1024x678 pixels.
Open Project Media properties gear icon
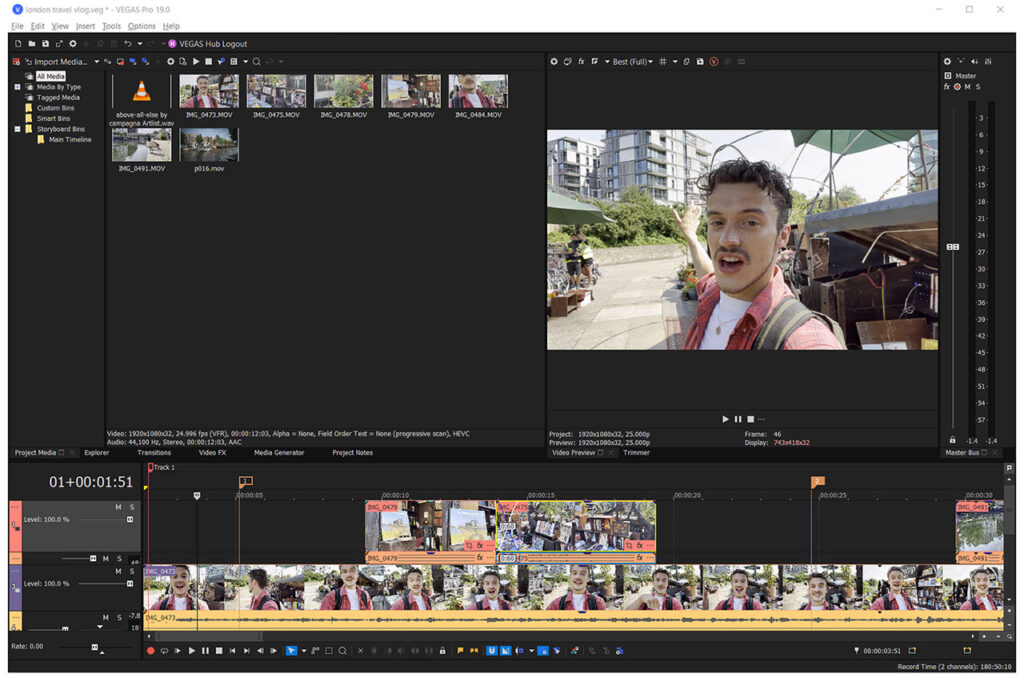coord(170,61)
